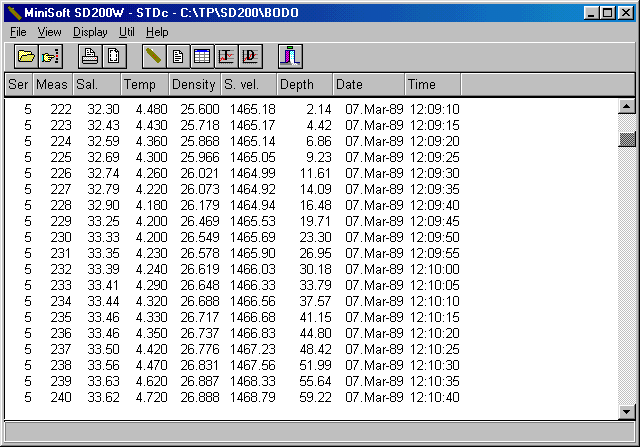Select depth value 14.09
The width and height of the screenshot is (640, 447).
[316, 189]
